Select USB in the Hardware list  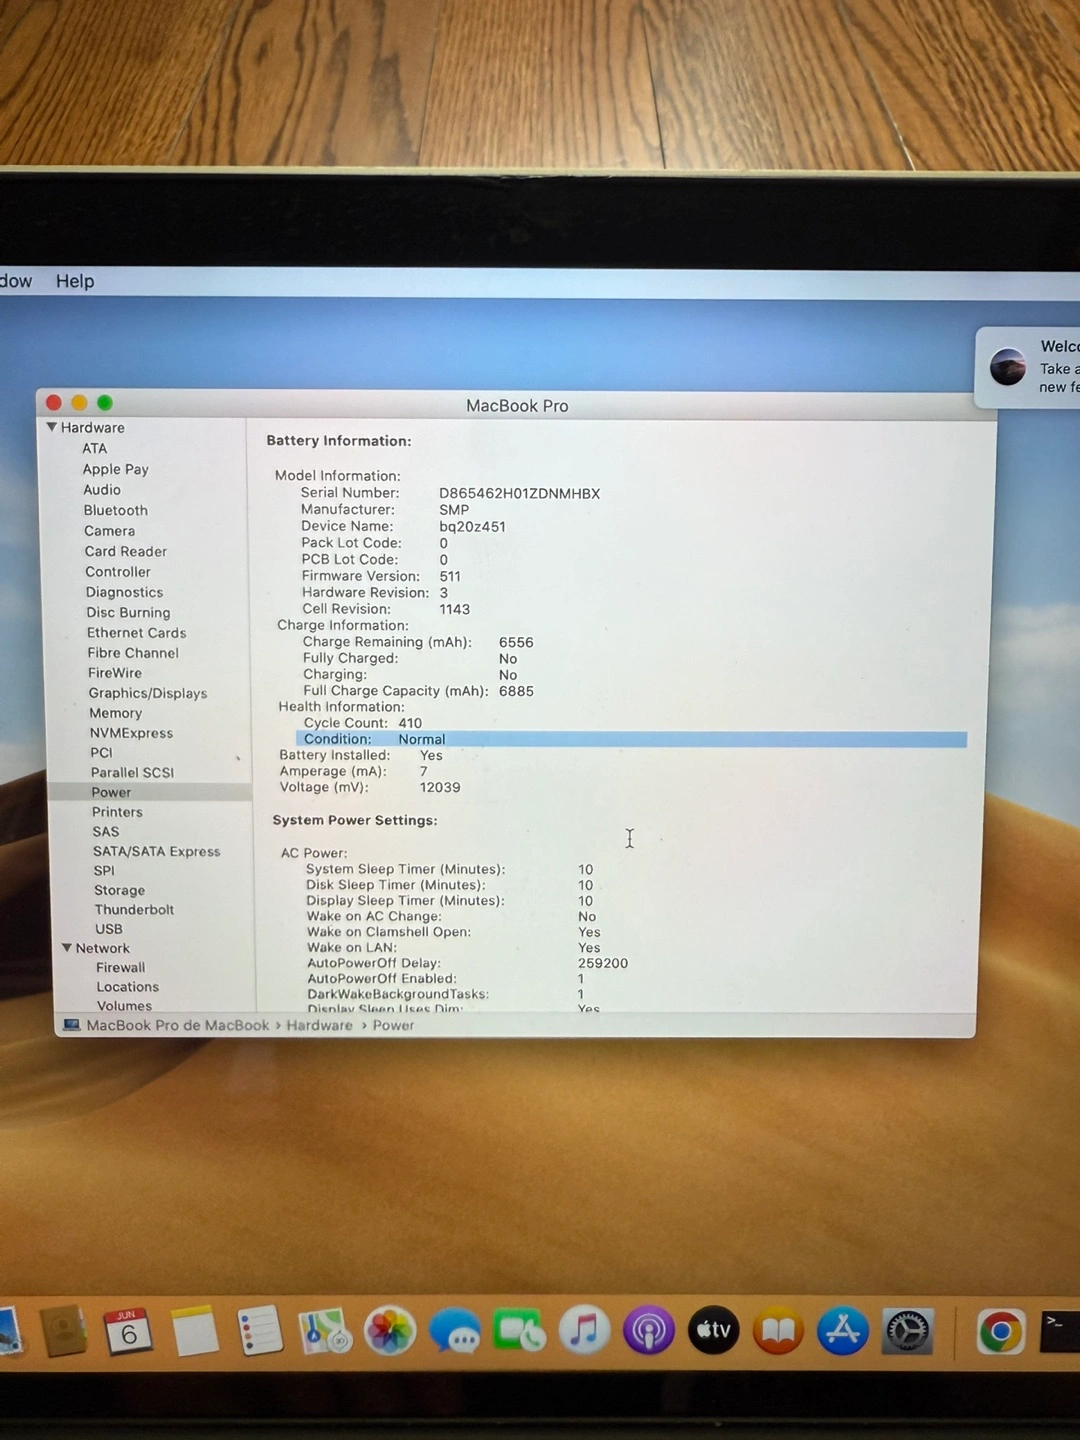(x=108, y=929)
